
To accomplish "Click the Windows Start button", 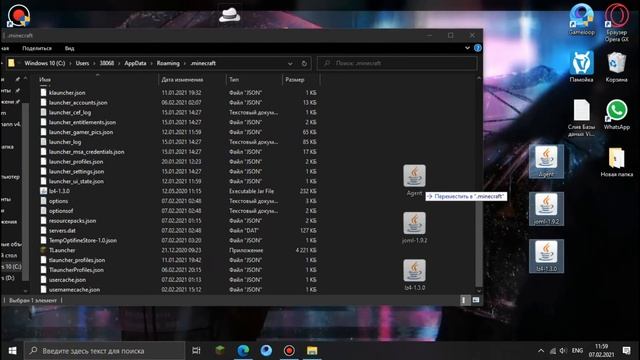I will 12,351.
